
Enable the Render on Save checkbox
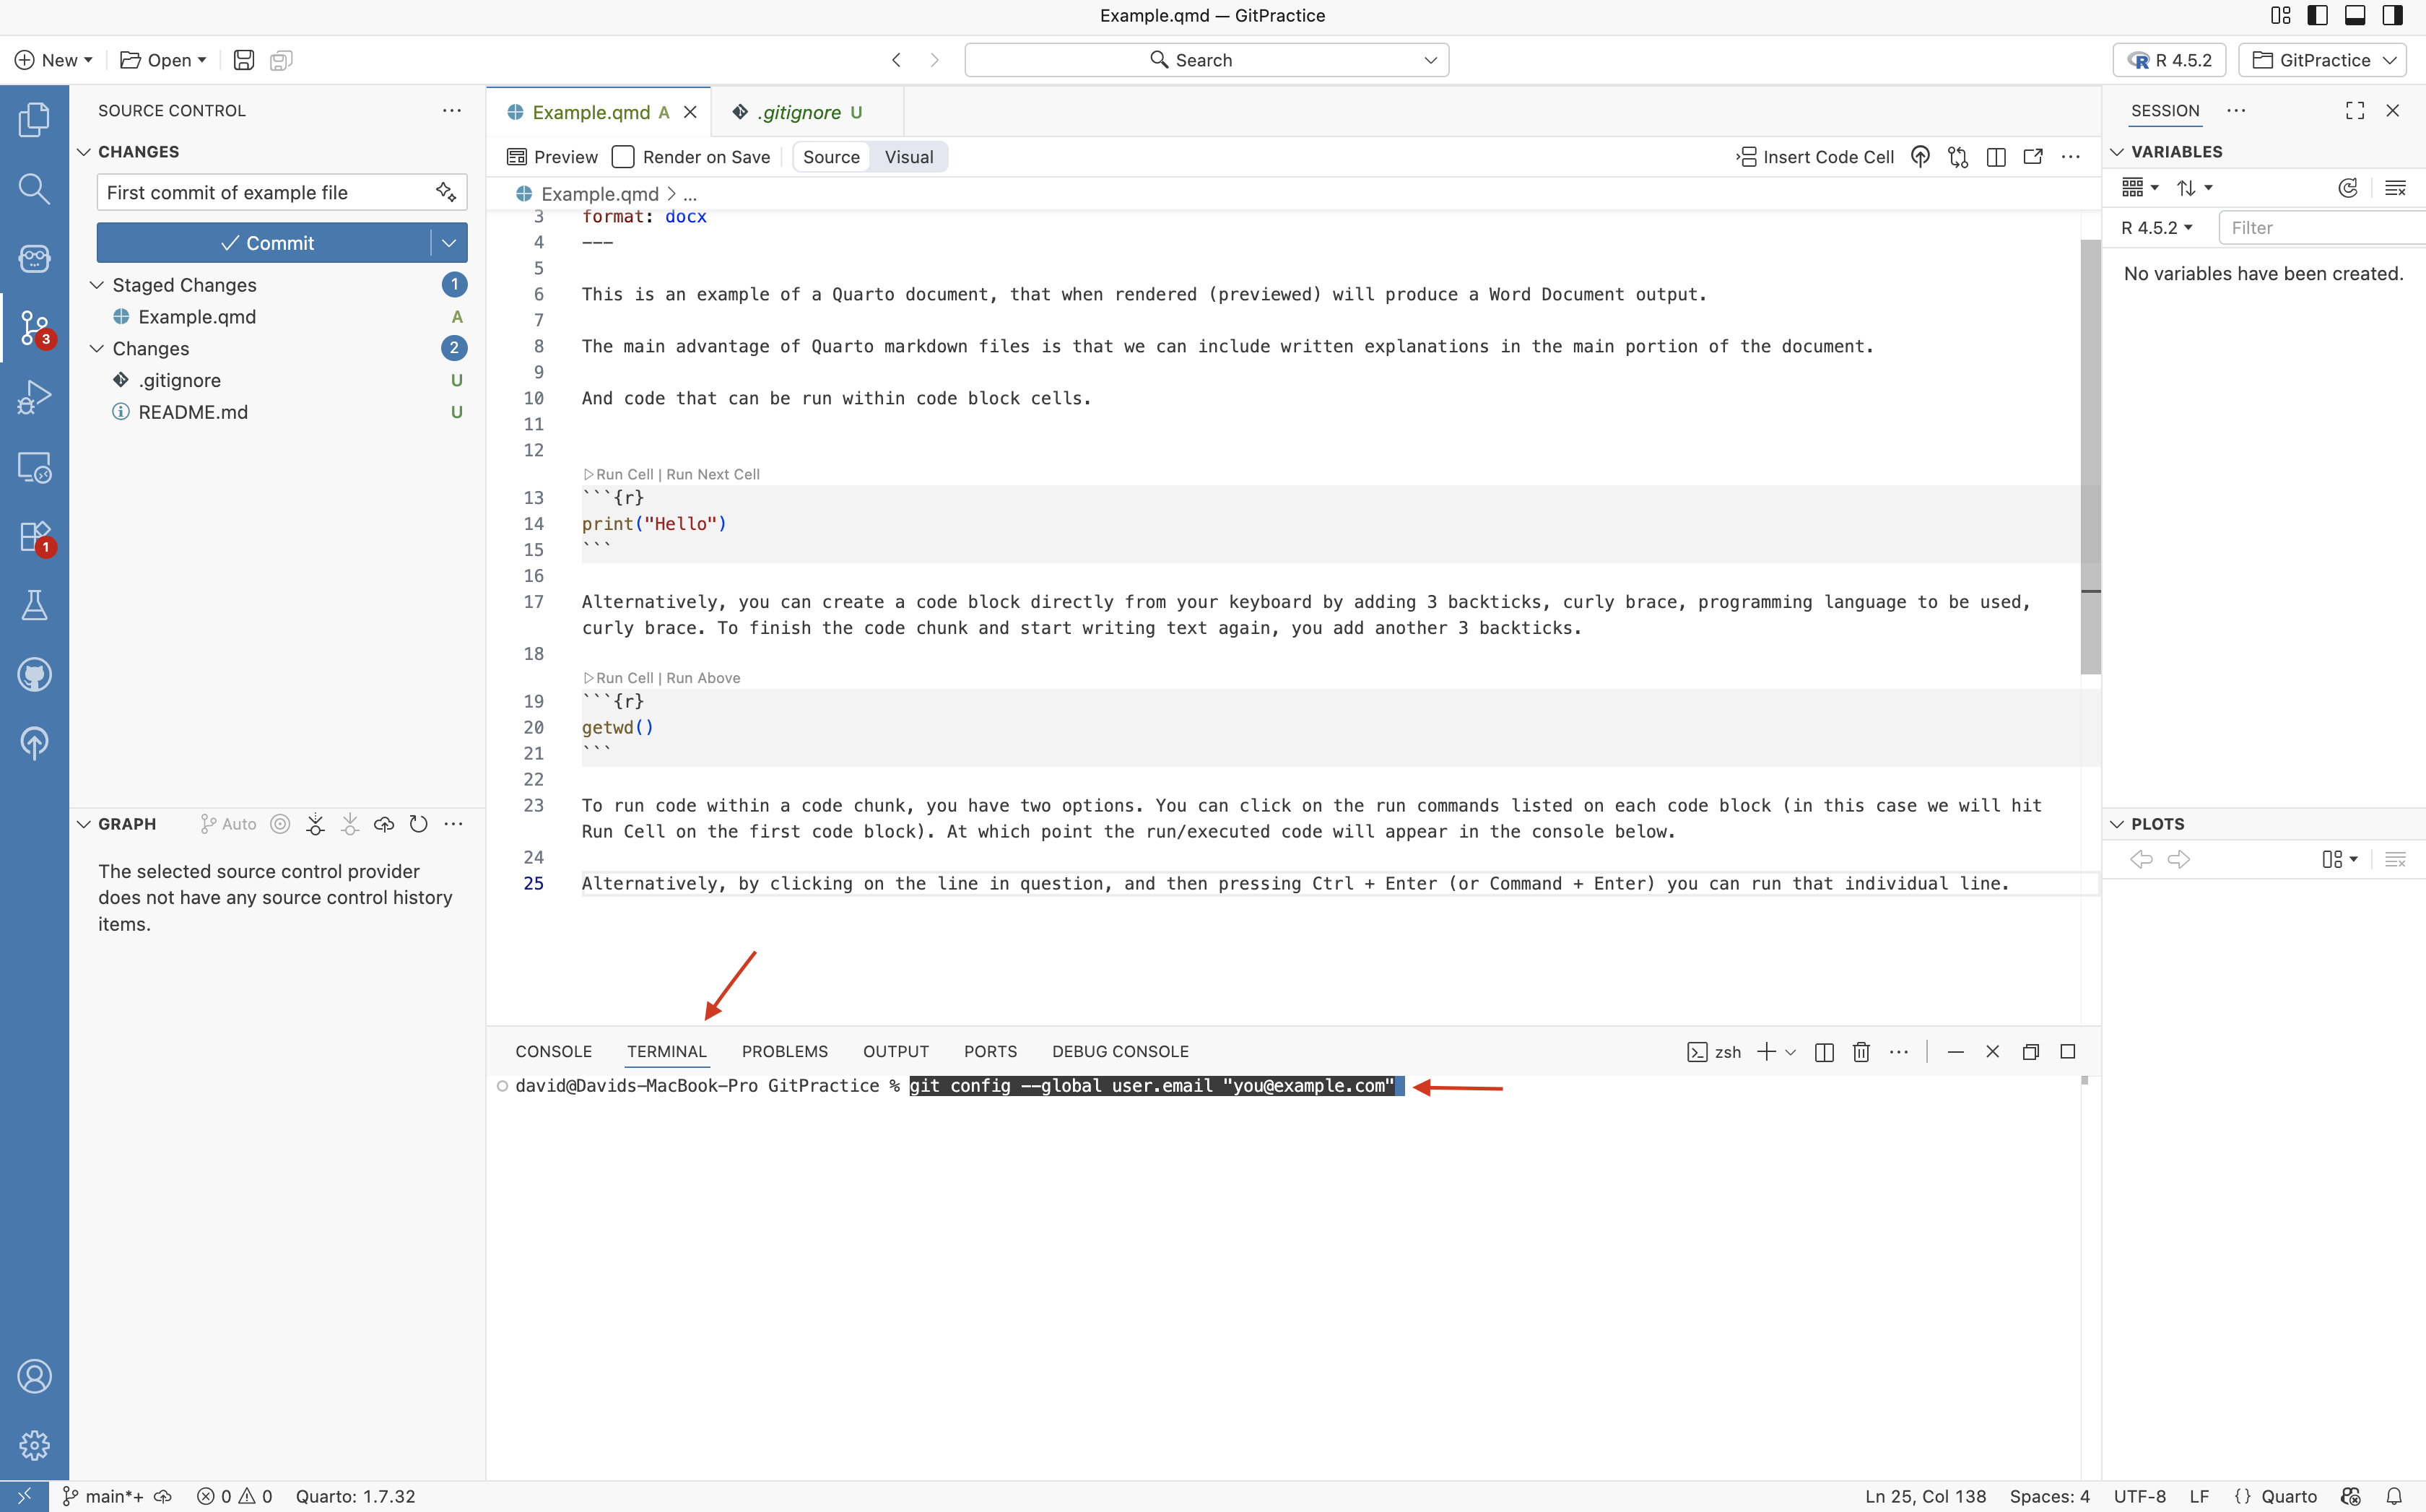623,157
